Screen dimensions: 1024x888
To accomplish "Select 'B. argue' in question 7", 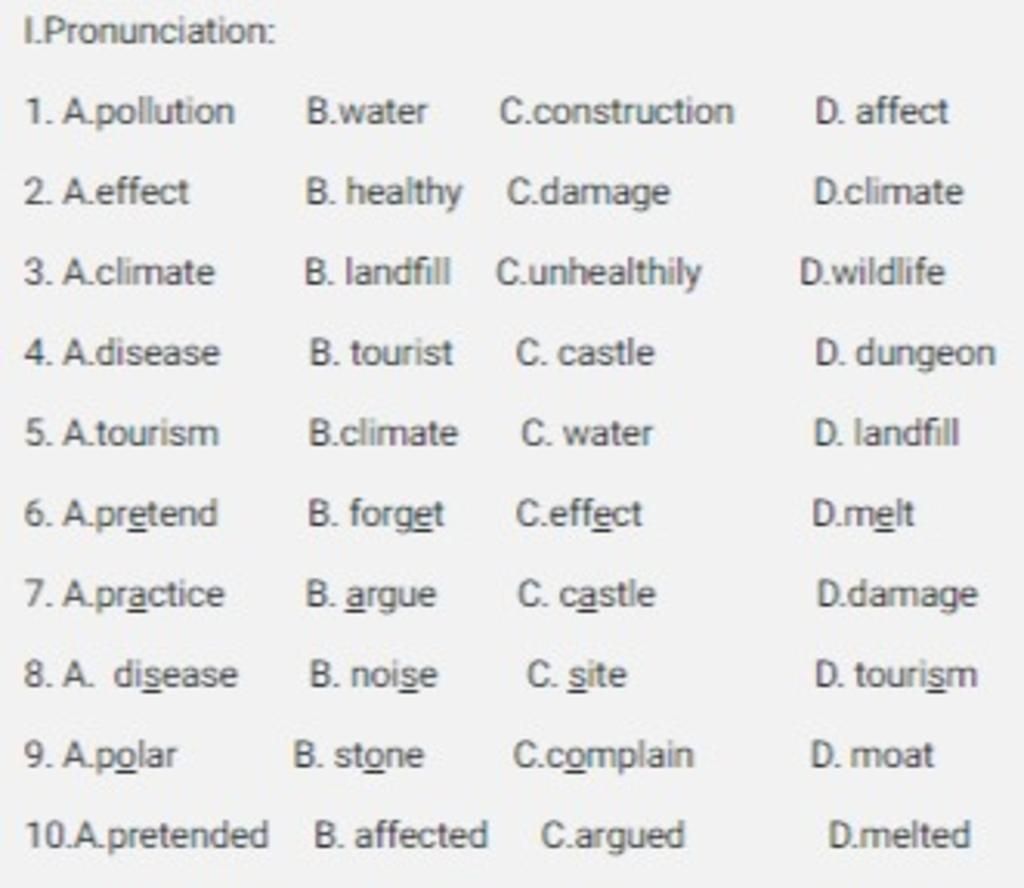I will coord(371,596).
